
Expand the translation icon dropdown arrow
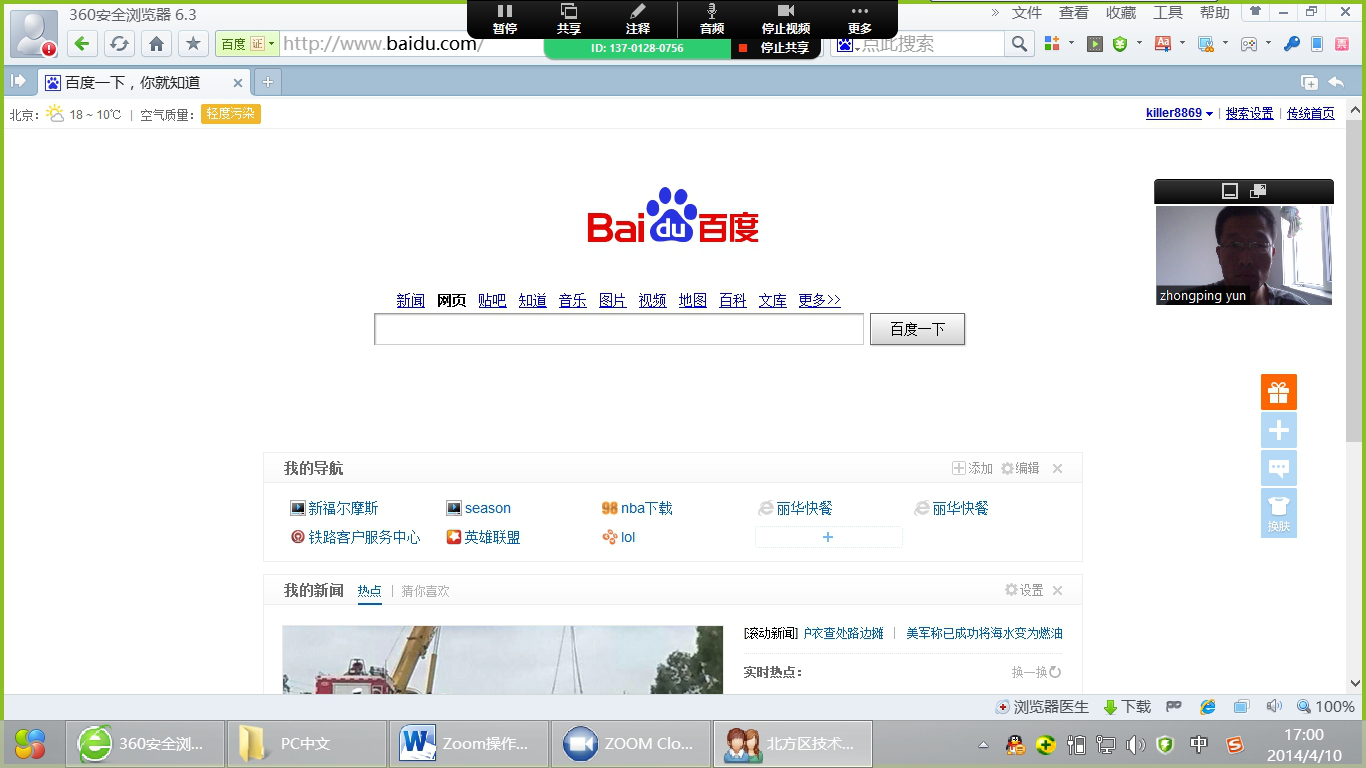[1182, 43]
